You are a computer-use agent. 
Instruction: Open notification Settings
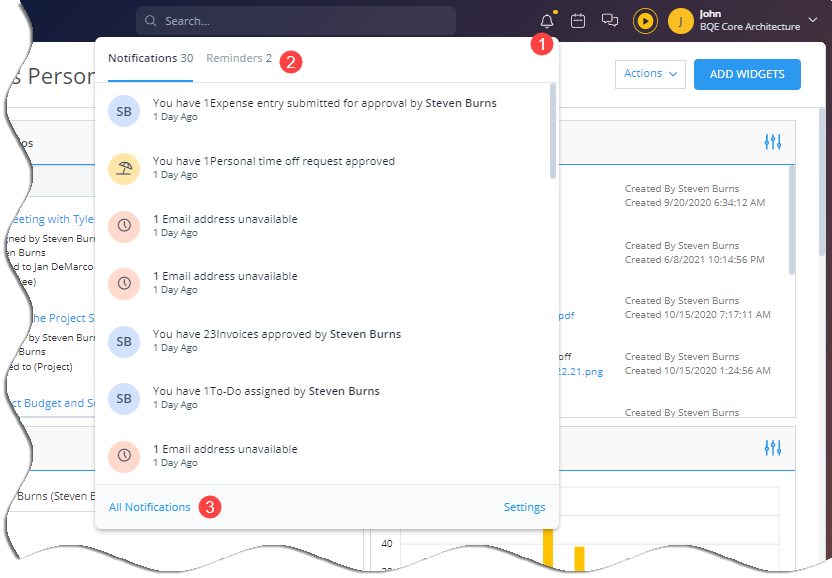[x=524, y=507]
